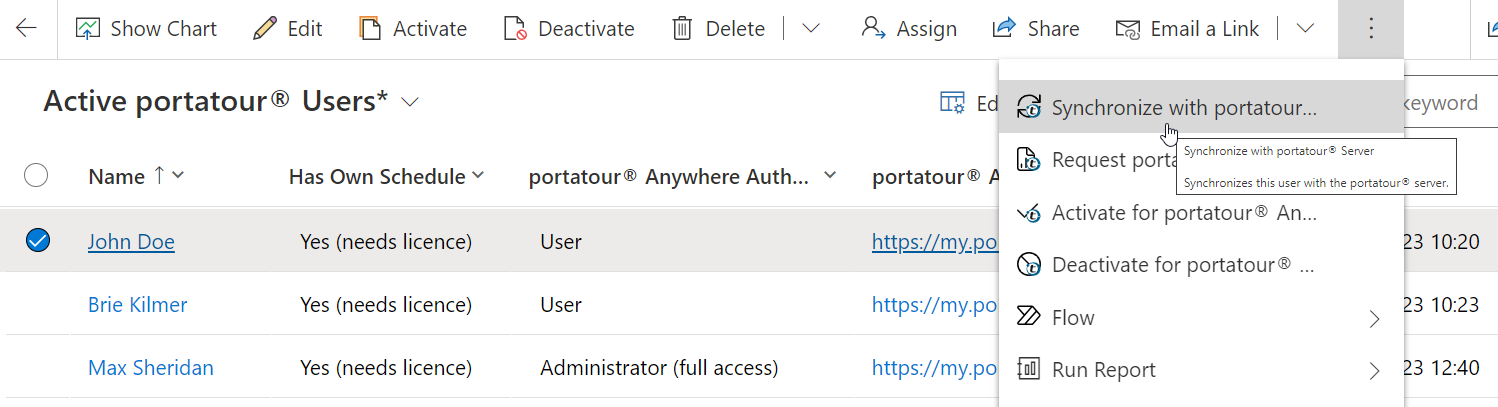Click the Show Chart icon
Screen dimensions: 1498x407
pos(88,29)
